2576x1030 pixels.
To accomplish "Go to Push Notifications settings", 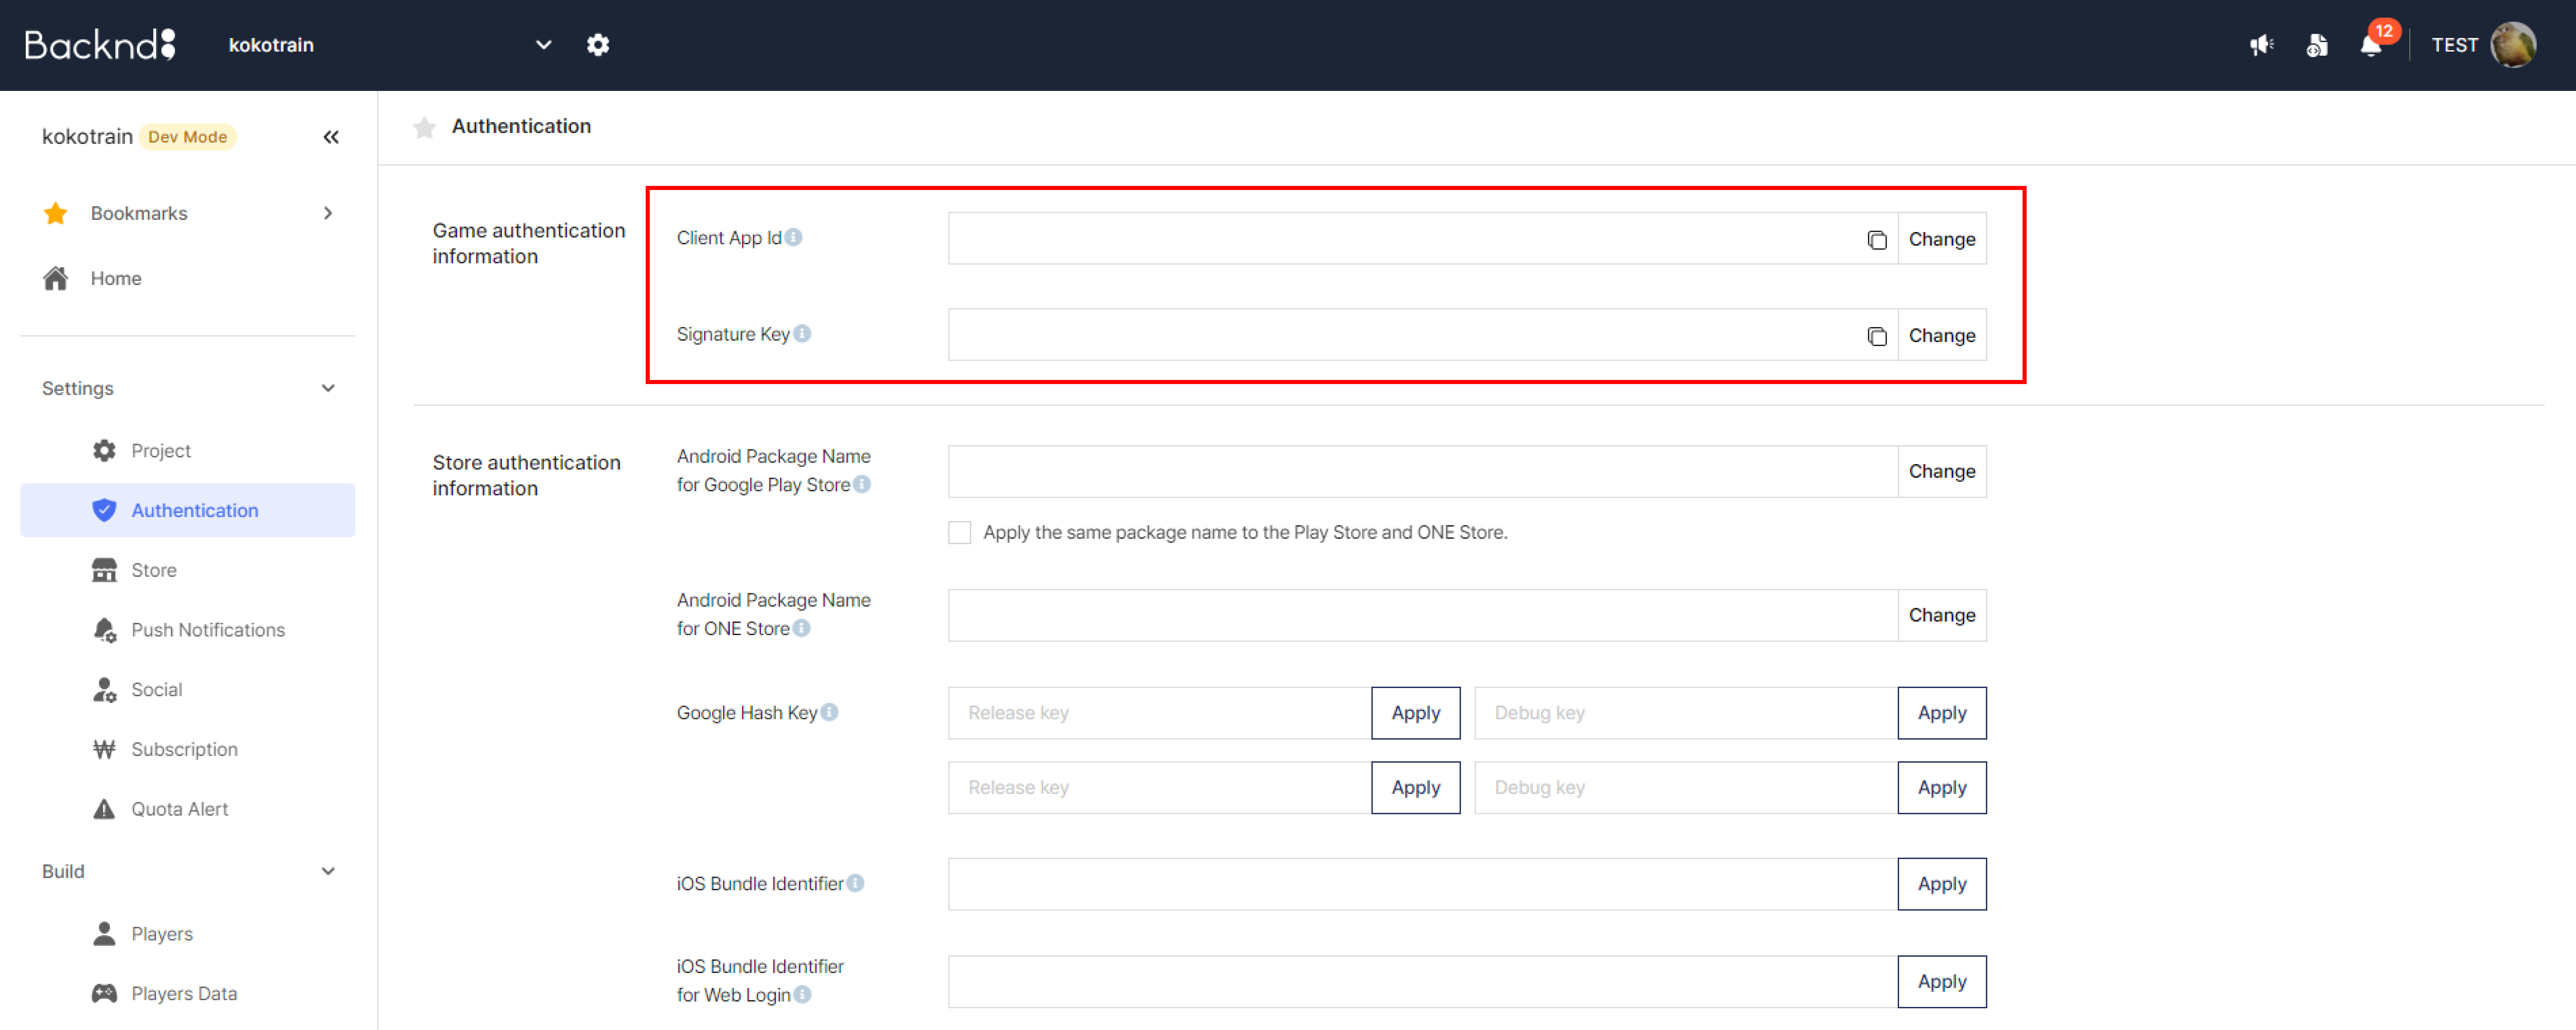I will (x=188, y=630).
